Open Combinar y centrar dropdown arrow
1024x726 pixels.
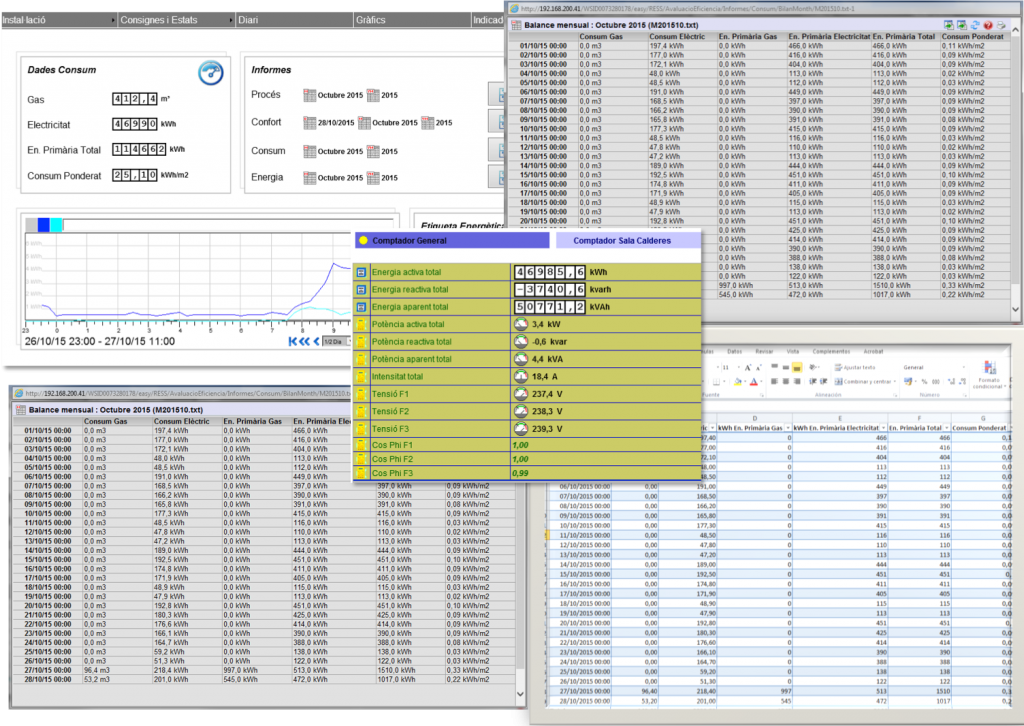click(x=895, y=381)
